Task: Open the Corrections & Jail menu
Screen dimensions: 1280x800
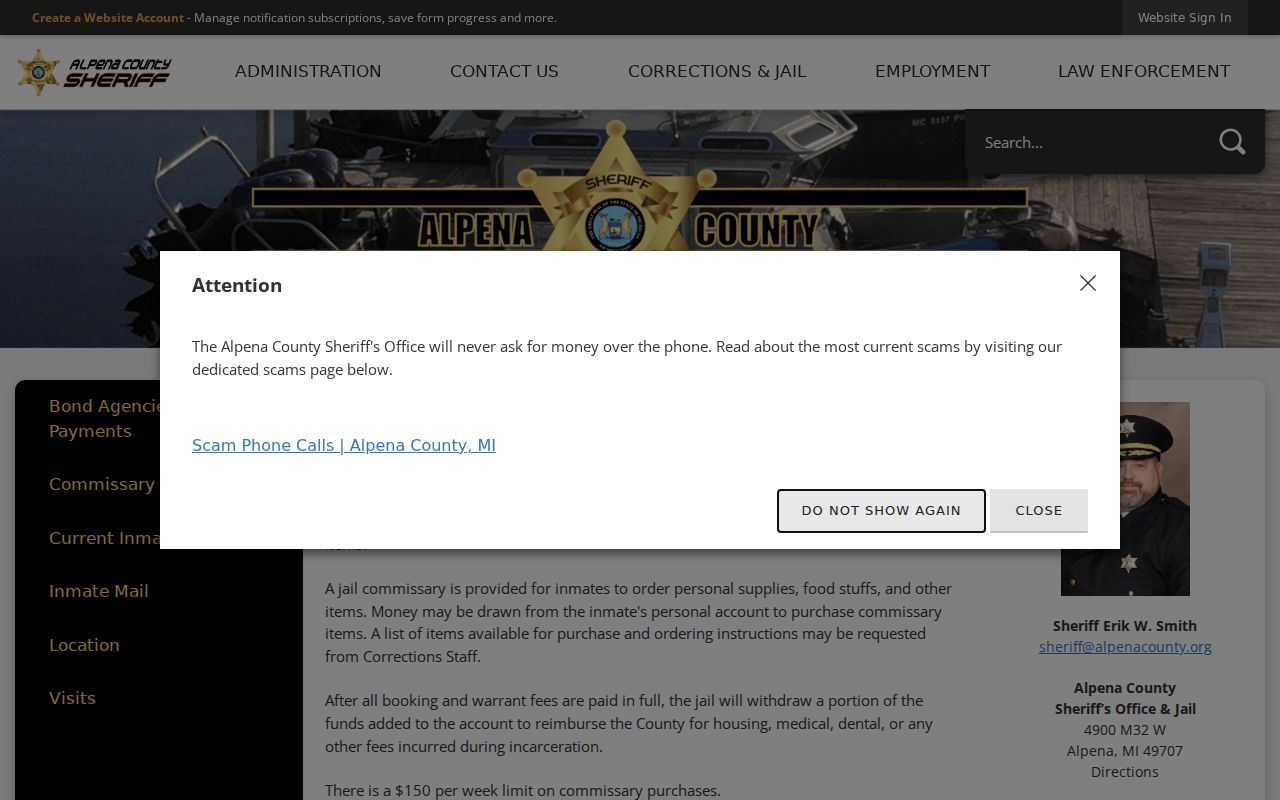Action: (717, 71)
